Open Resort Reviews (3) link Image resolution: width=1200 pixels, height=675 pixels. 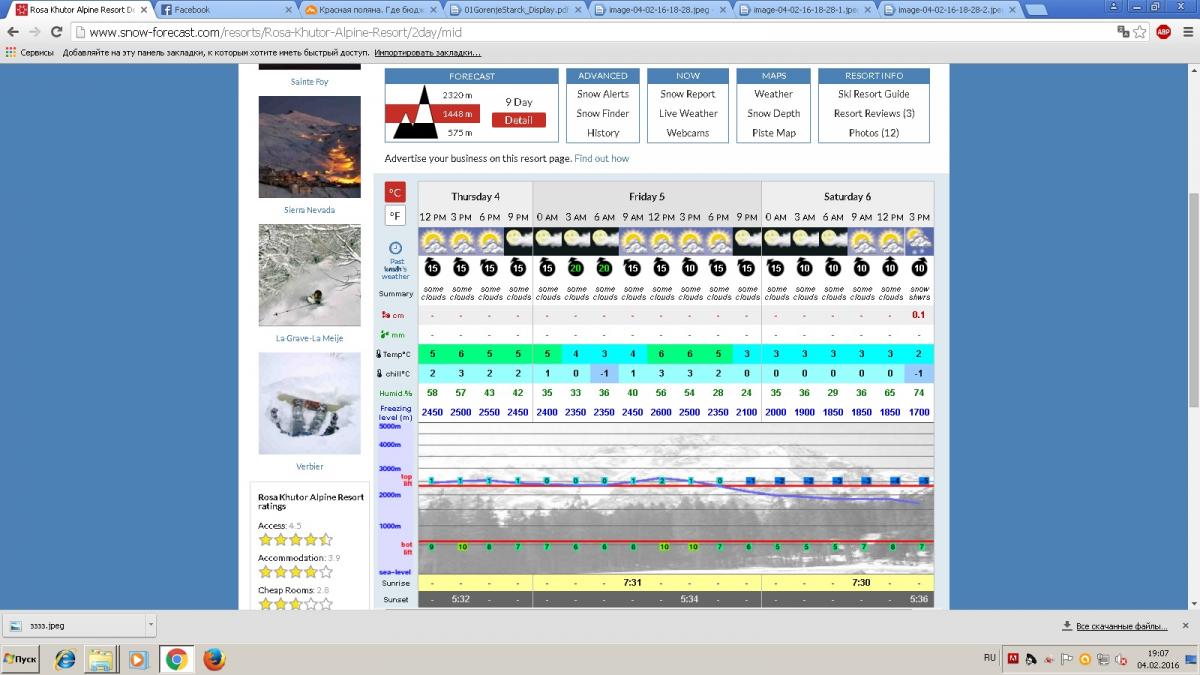coord(874,113)
